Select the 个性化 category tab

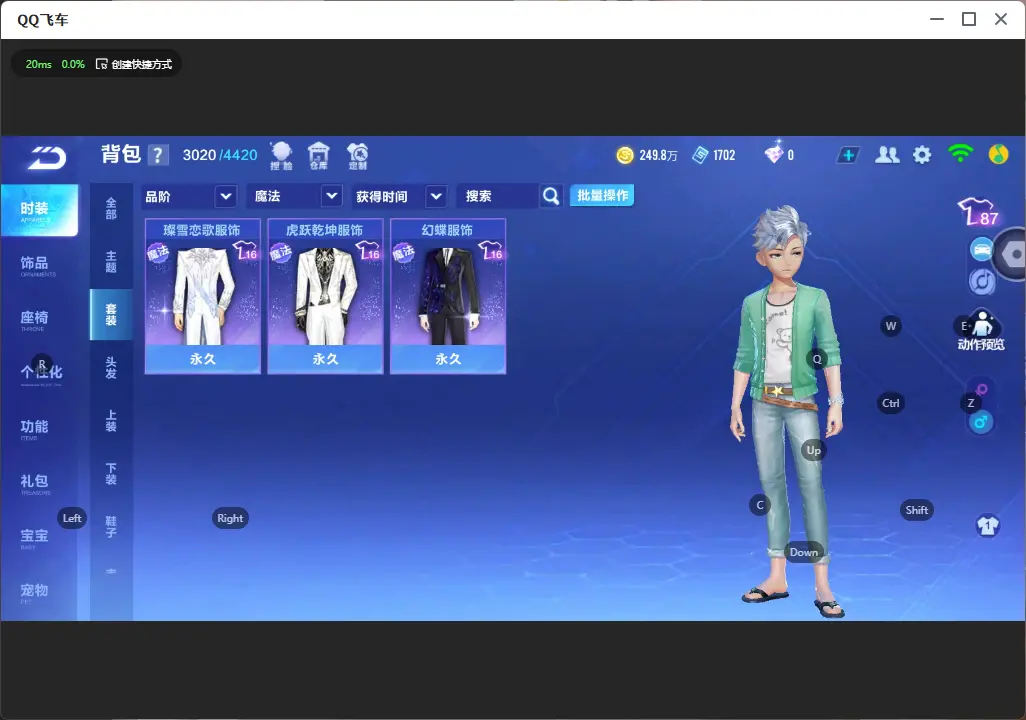click(39, 374)
